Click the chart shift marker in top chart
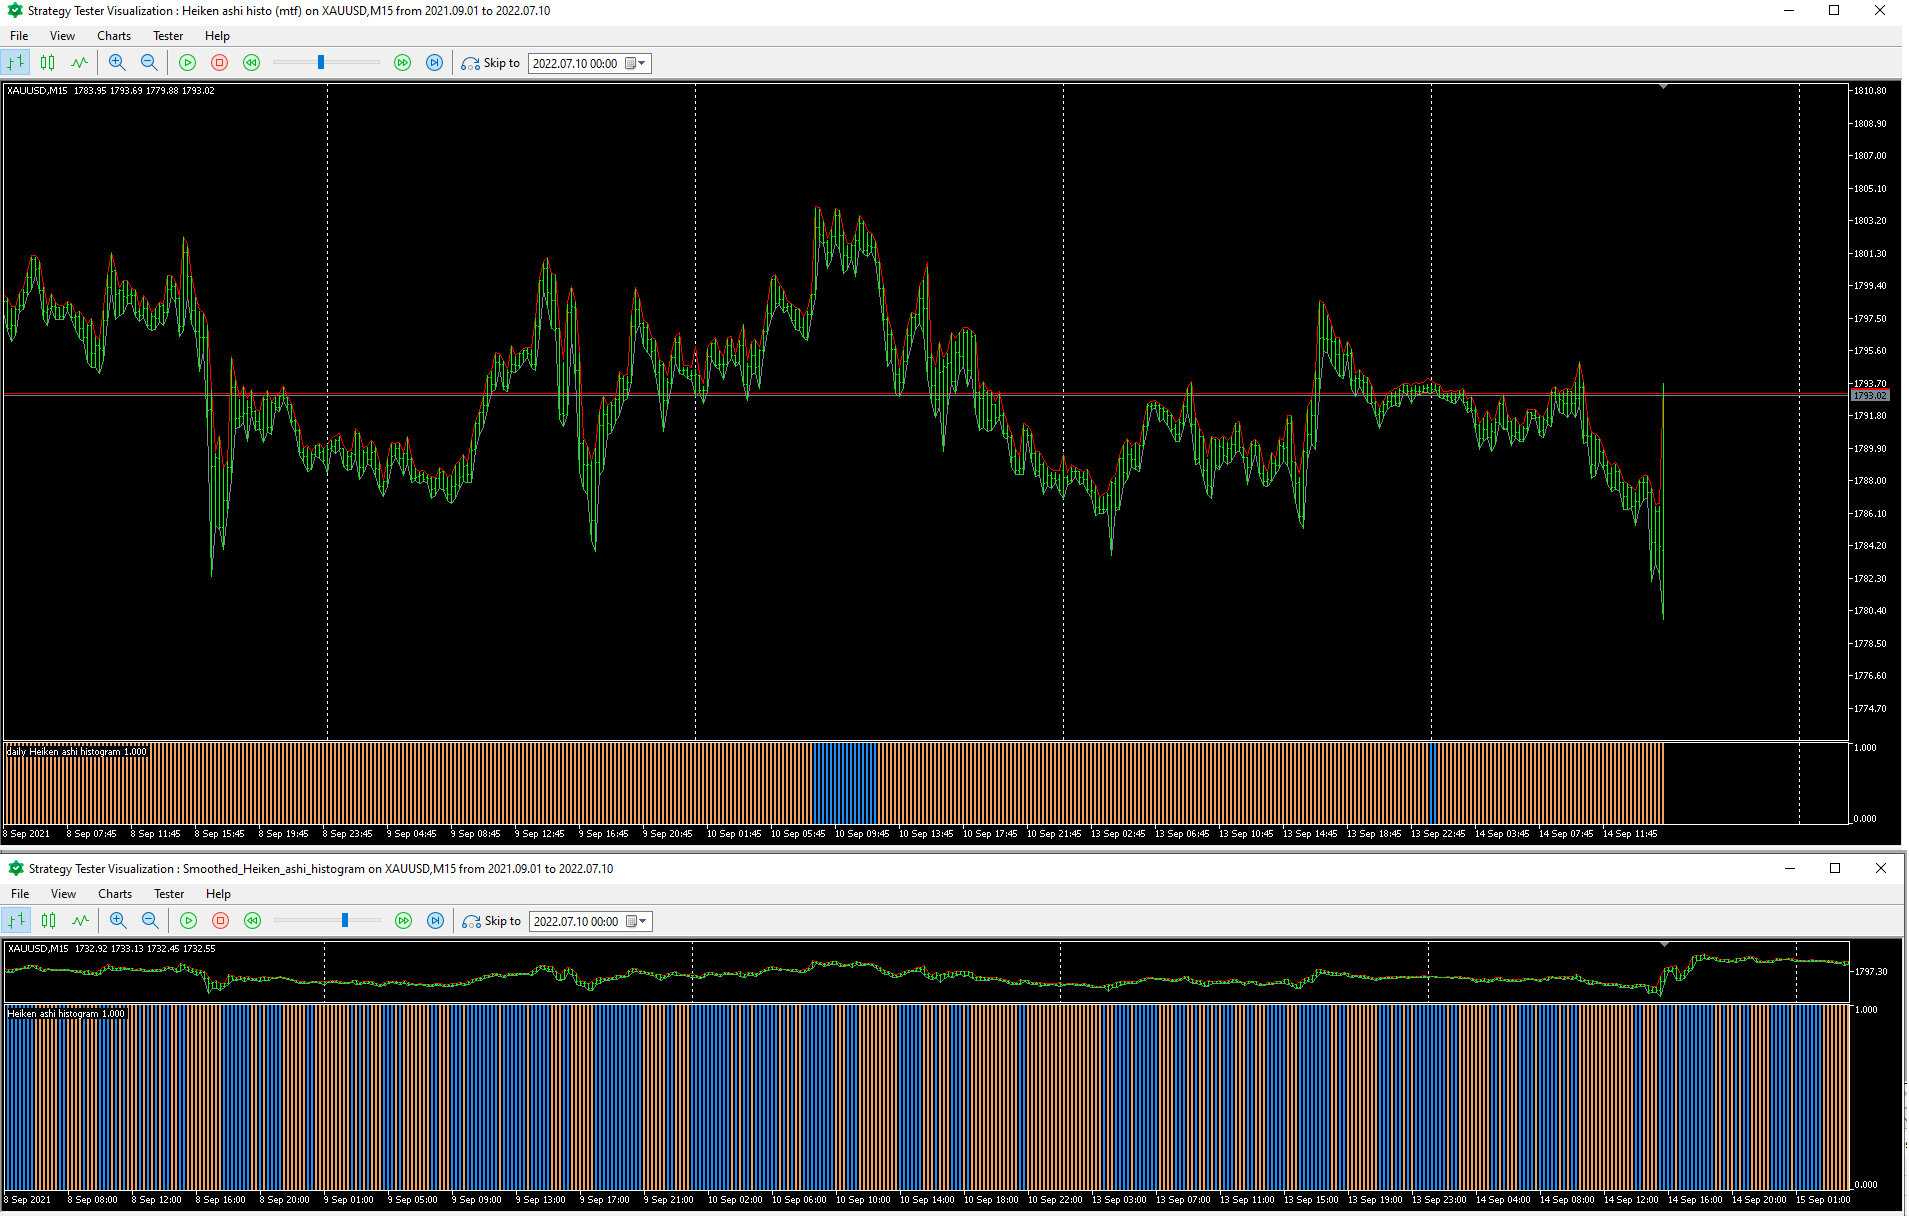Image resolution: width=1909 pixels, height=1216 pixels. 1663,87
